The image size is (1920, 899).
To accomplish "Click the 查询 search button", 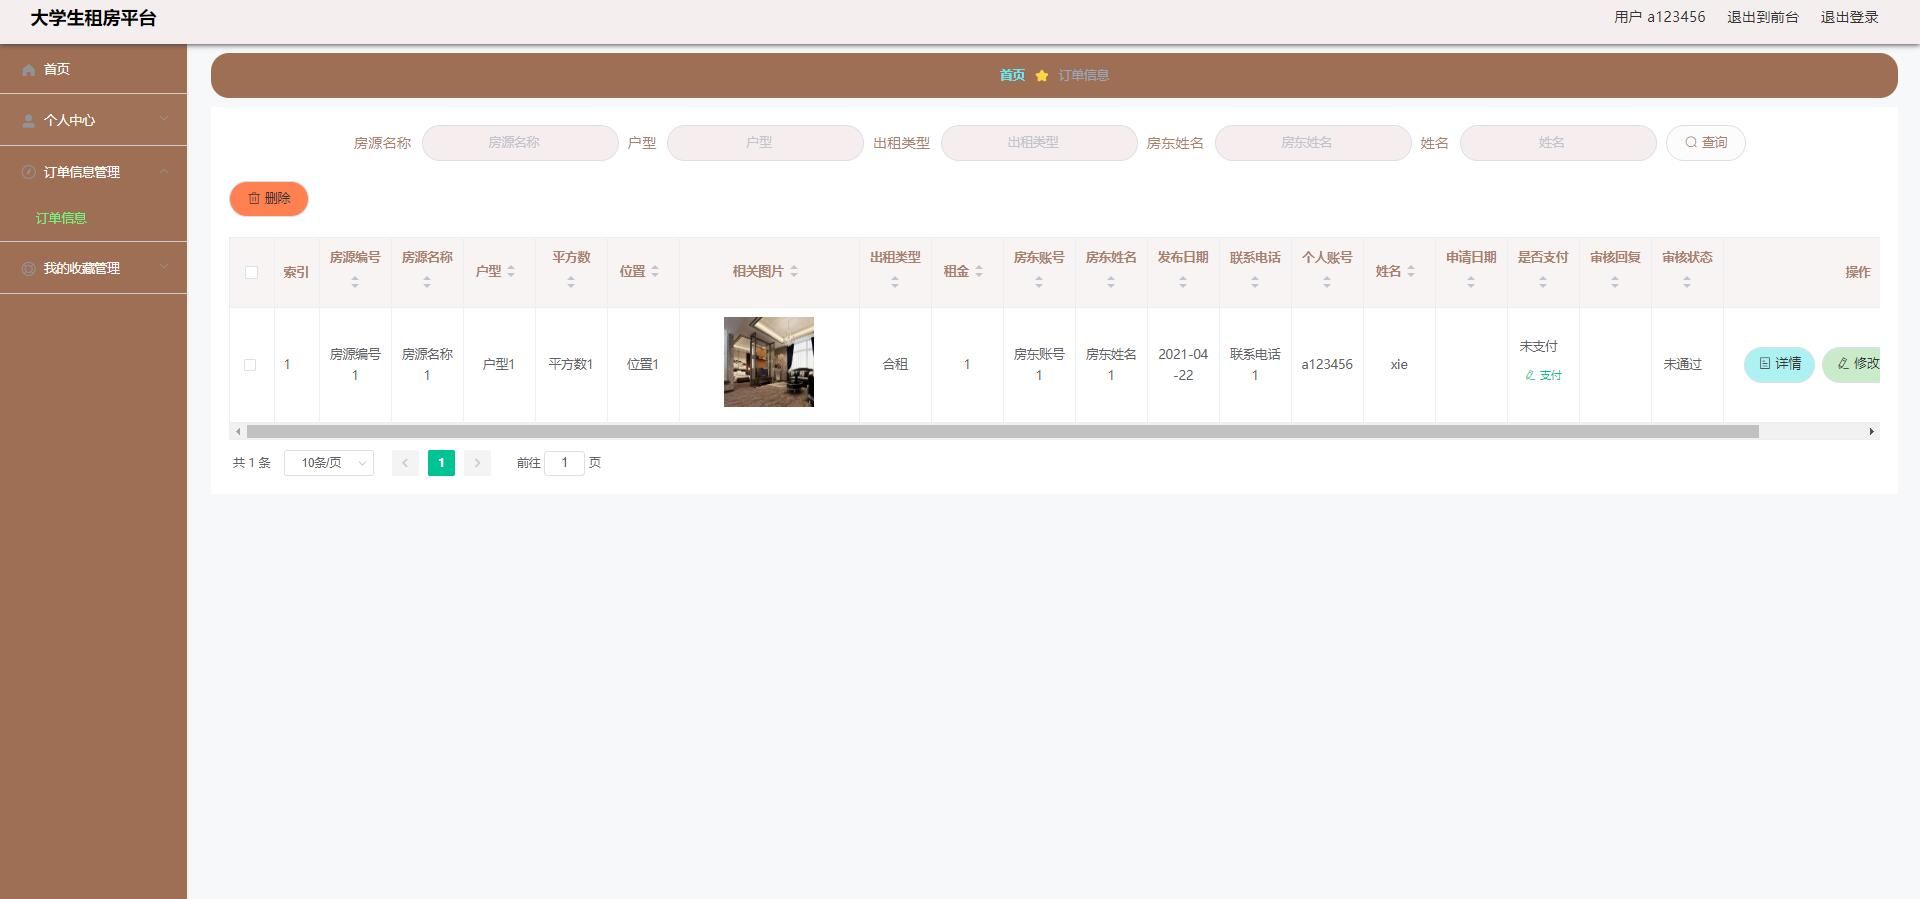I will tap(1705, 143).
